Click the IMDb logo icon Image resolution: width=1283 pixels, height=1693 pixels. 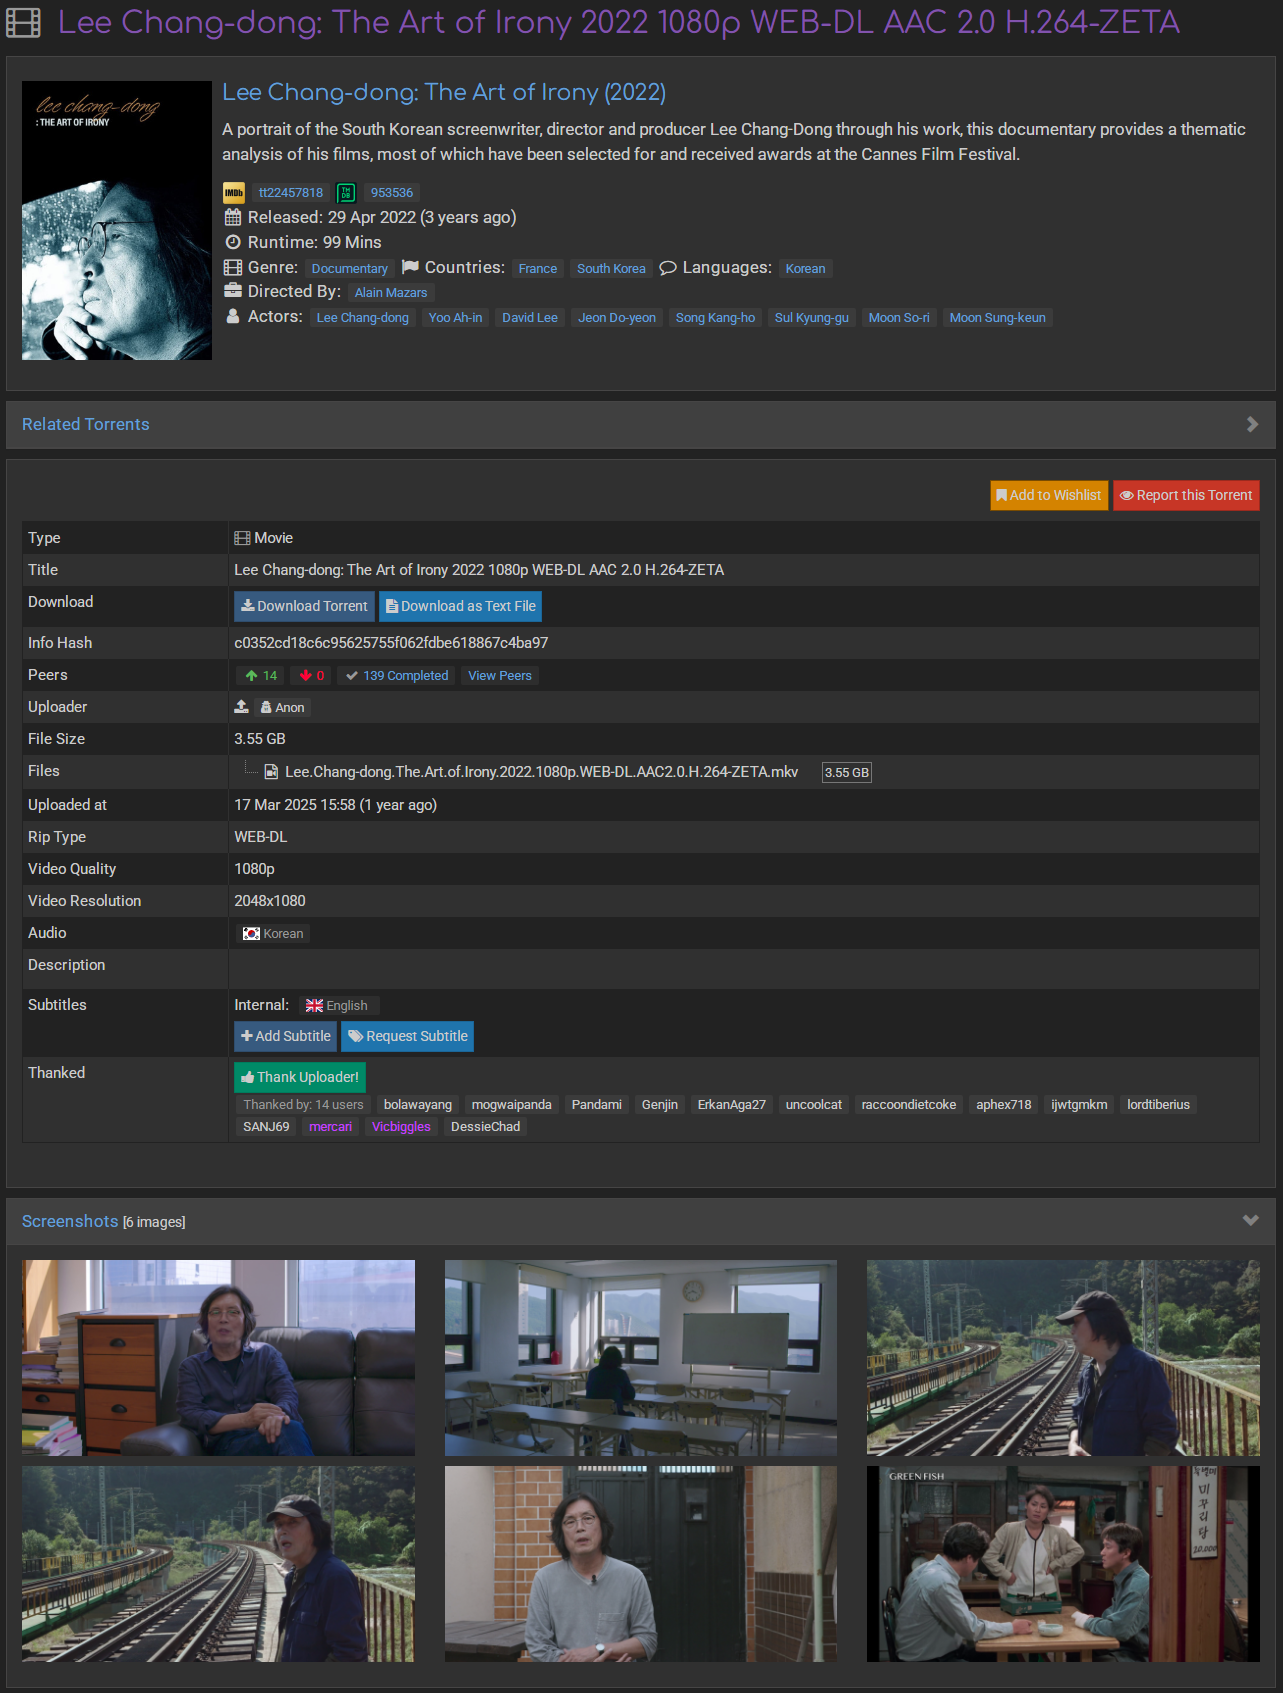click(x=233, y=193)
